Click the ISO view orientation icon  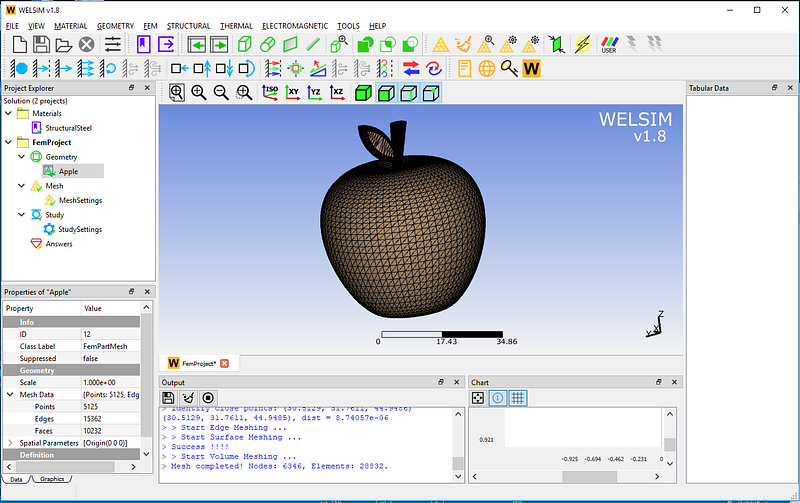(x=270, y=93)
